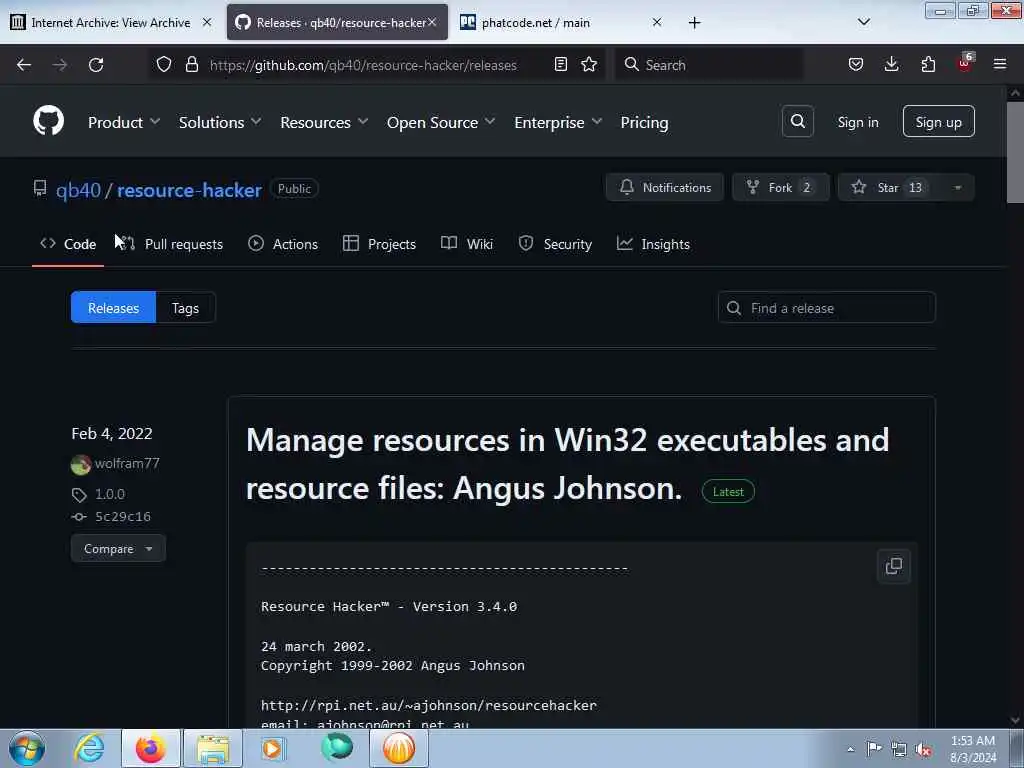1024x768 pixels.
Task: Switch to Internet Archive browser tab
Action: click(110, 22)
